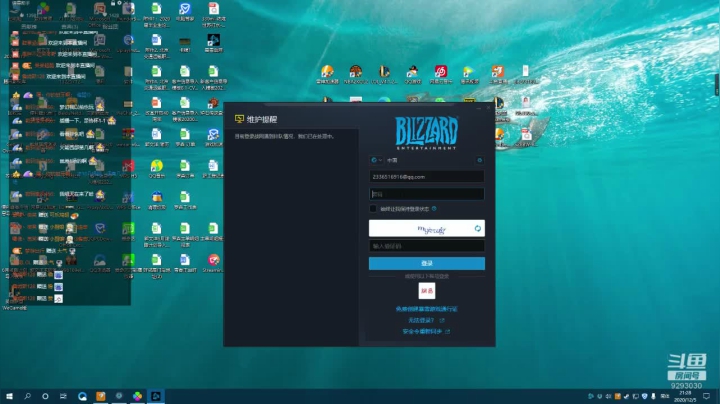
Task: Focus the email field showing the qq.com address
Action: [427, 177]
